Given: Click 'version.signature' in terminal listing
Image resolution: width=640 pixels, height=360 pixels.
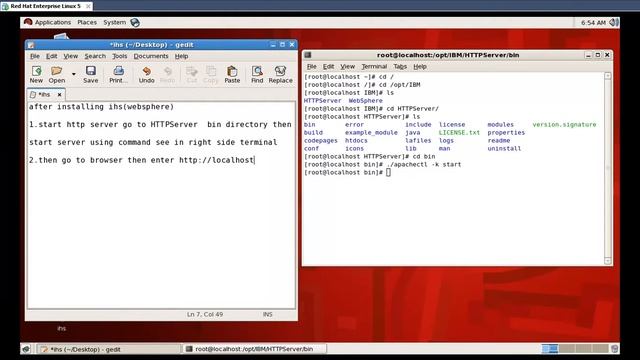Looking at the screenshot, I should tap(564, 124).
